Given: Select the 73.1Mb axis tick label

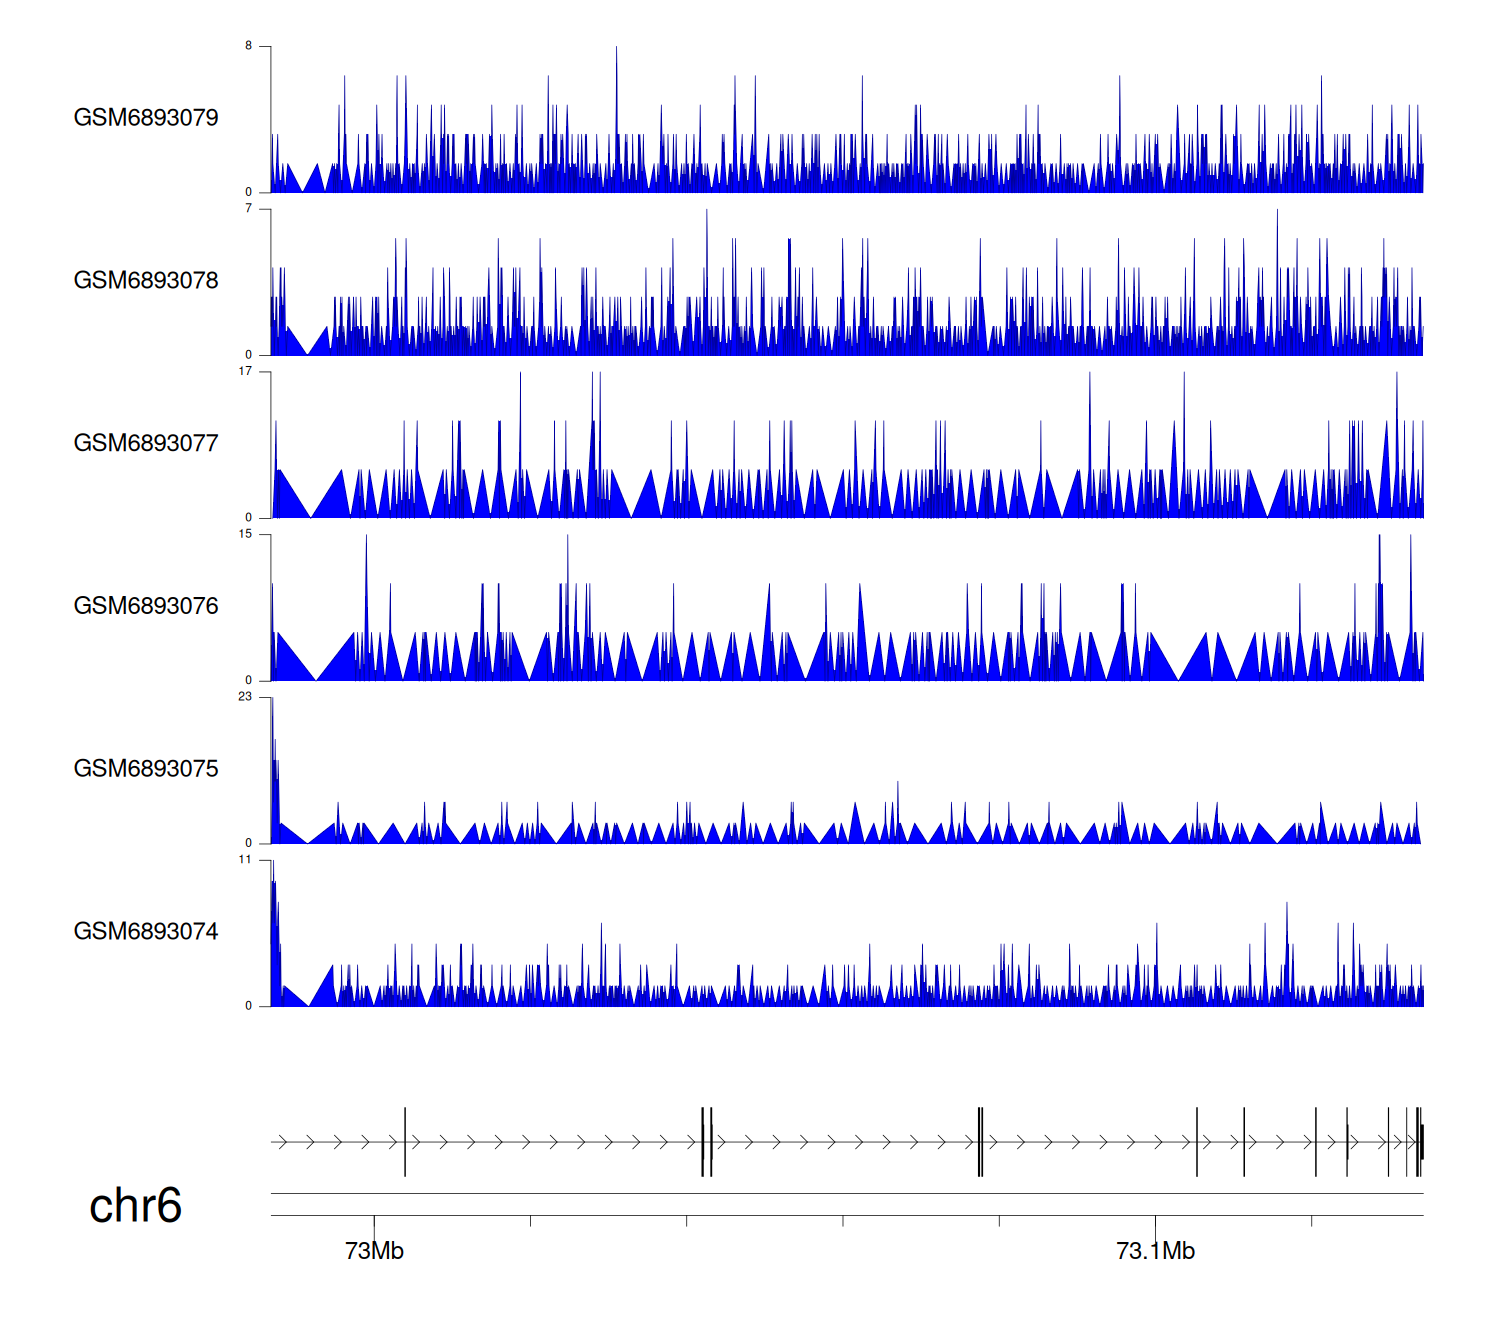Looking at the screenshot, I should tap(1155, 1251).
